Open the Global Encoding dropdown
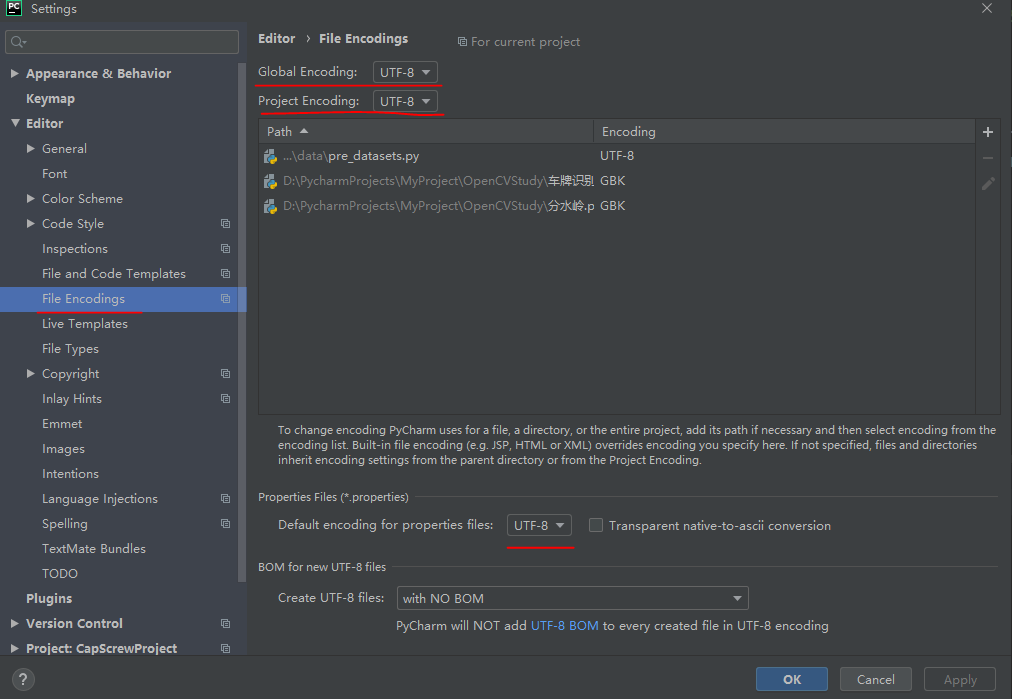Image resolution: width=1012 pixels, height=699 pixels. tap(405, 72)
